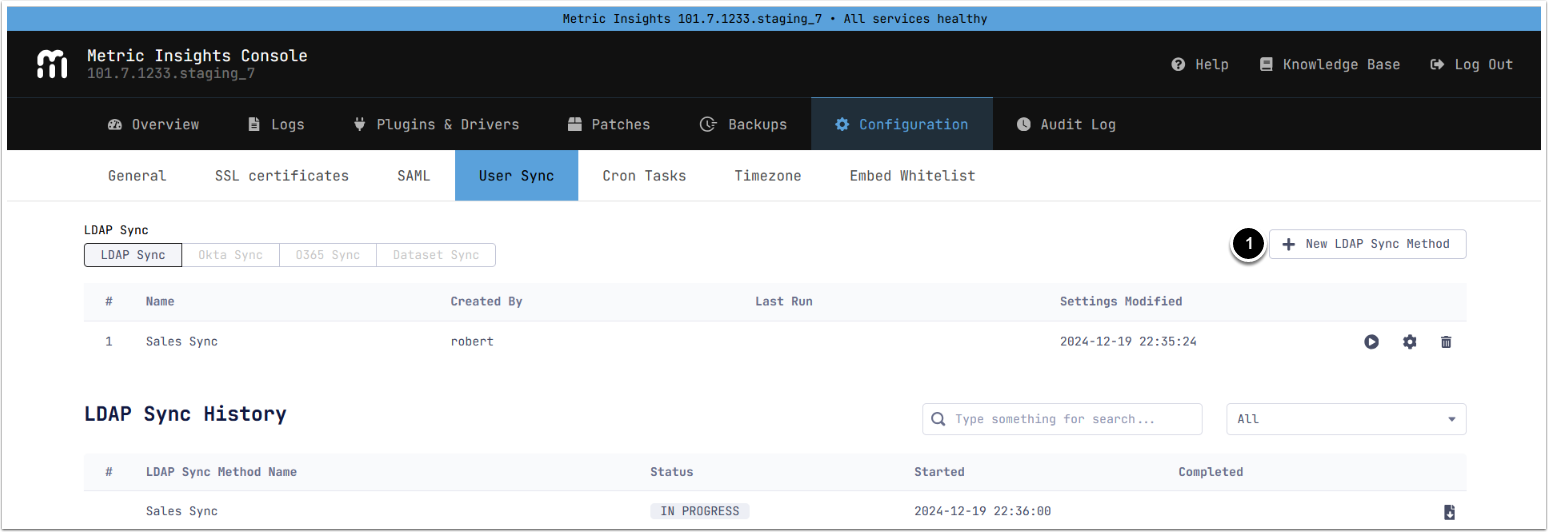The height and width of the screenshot is (532, 1548).
Task: Log Out of the console
Action: pyautogui.click(x=1472, y=64)
